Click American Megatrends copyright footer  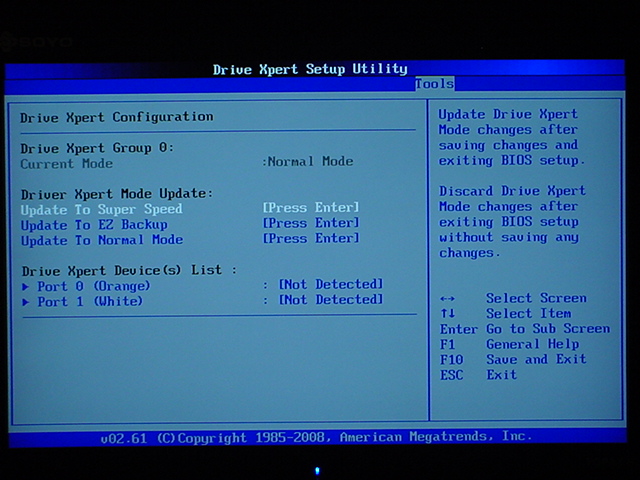pyautogui.click(x=316, y=438)
